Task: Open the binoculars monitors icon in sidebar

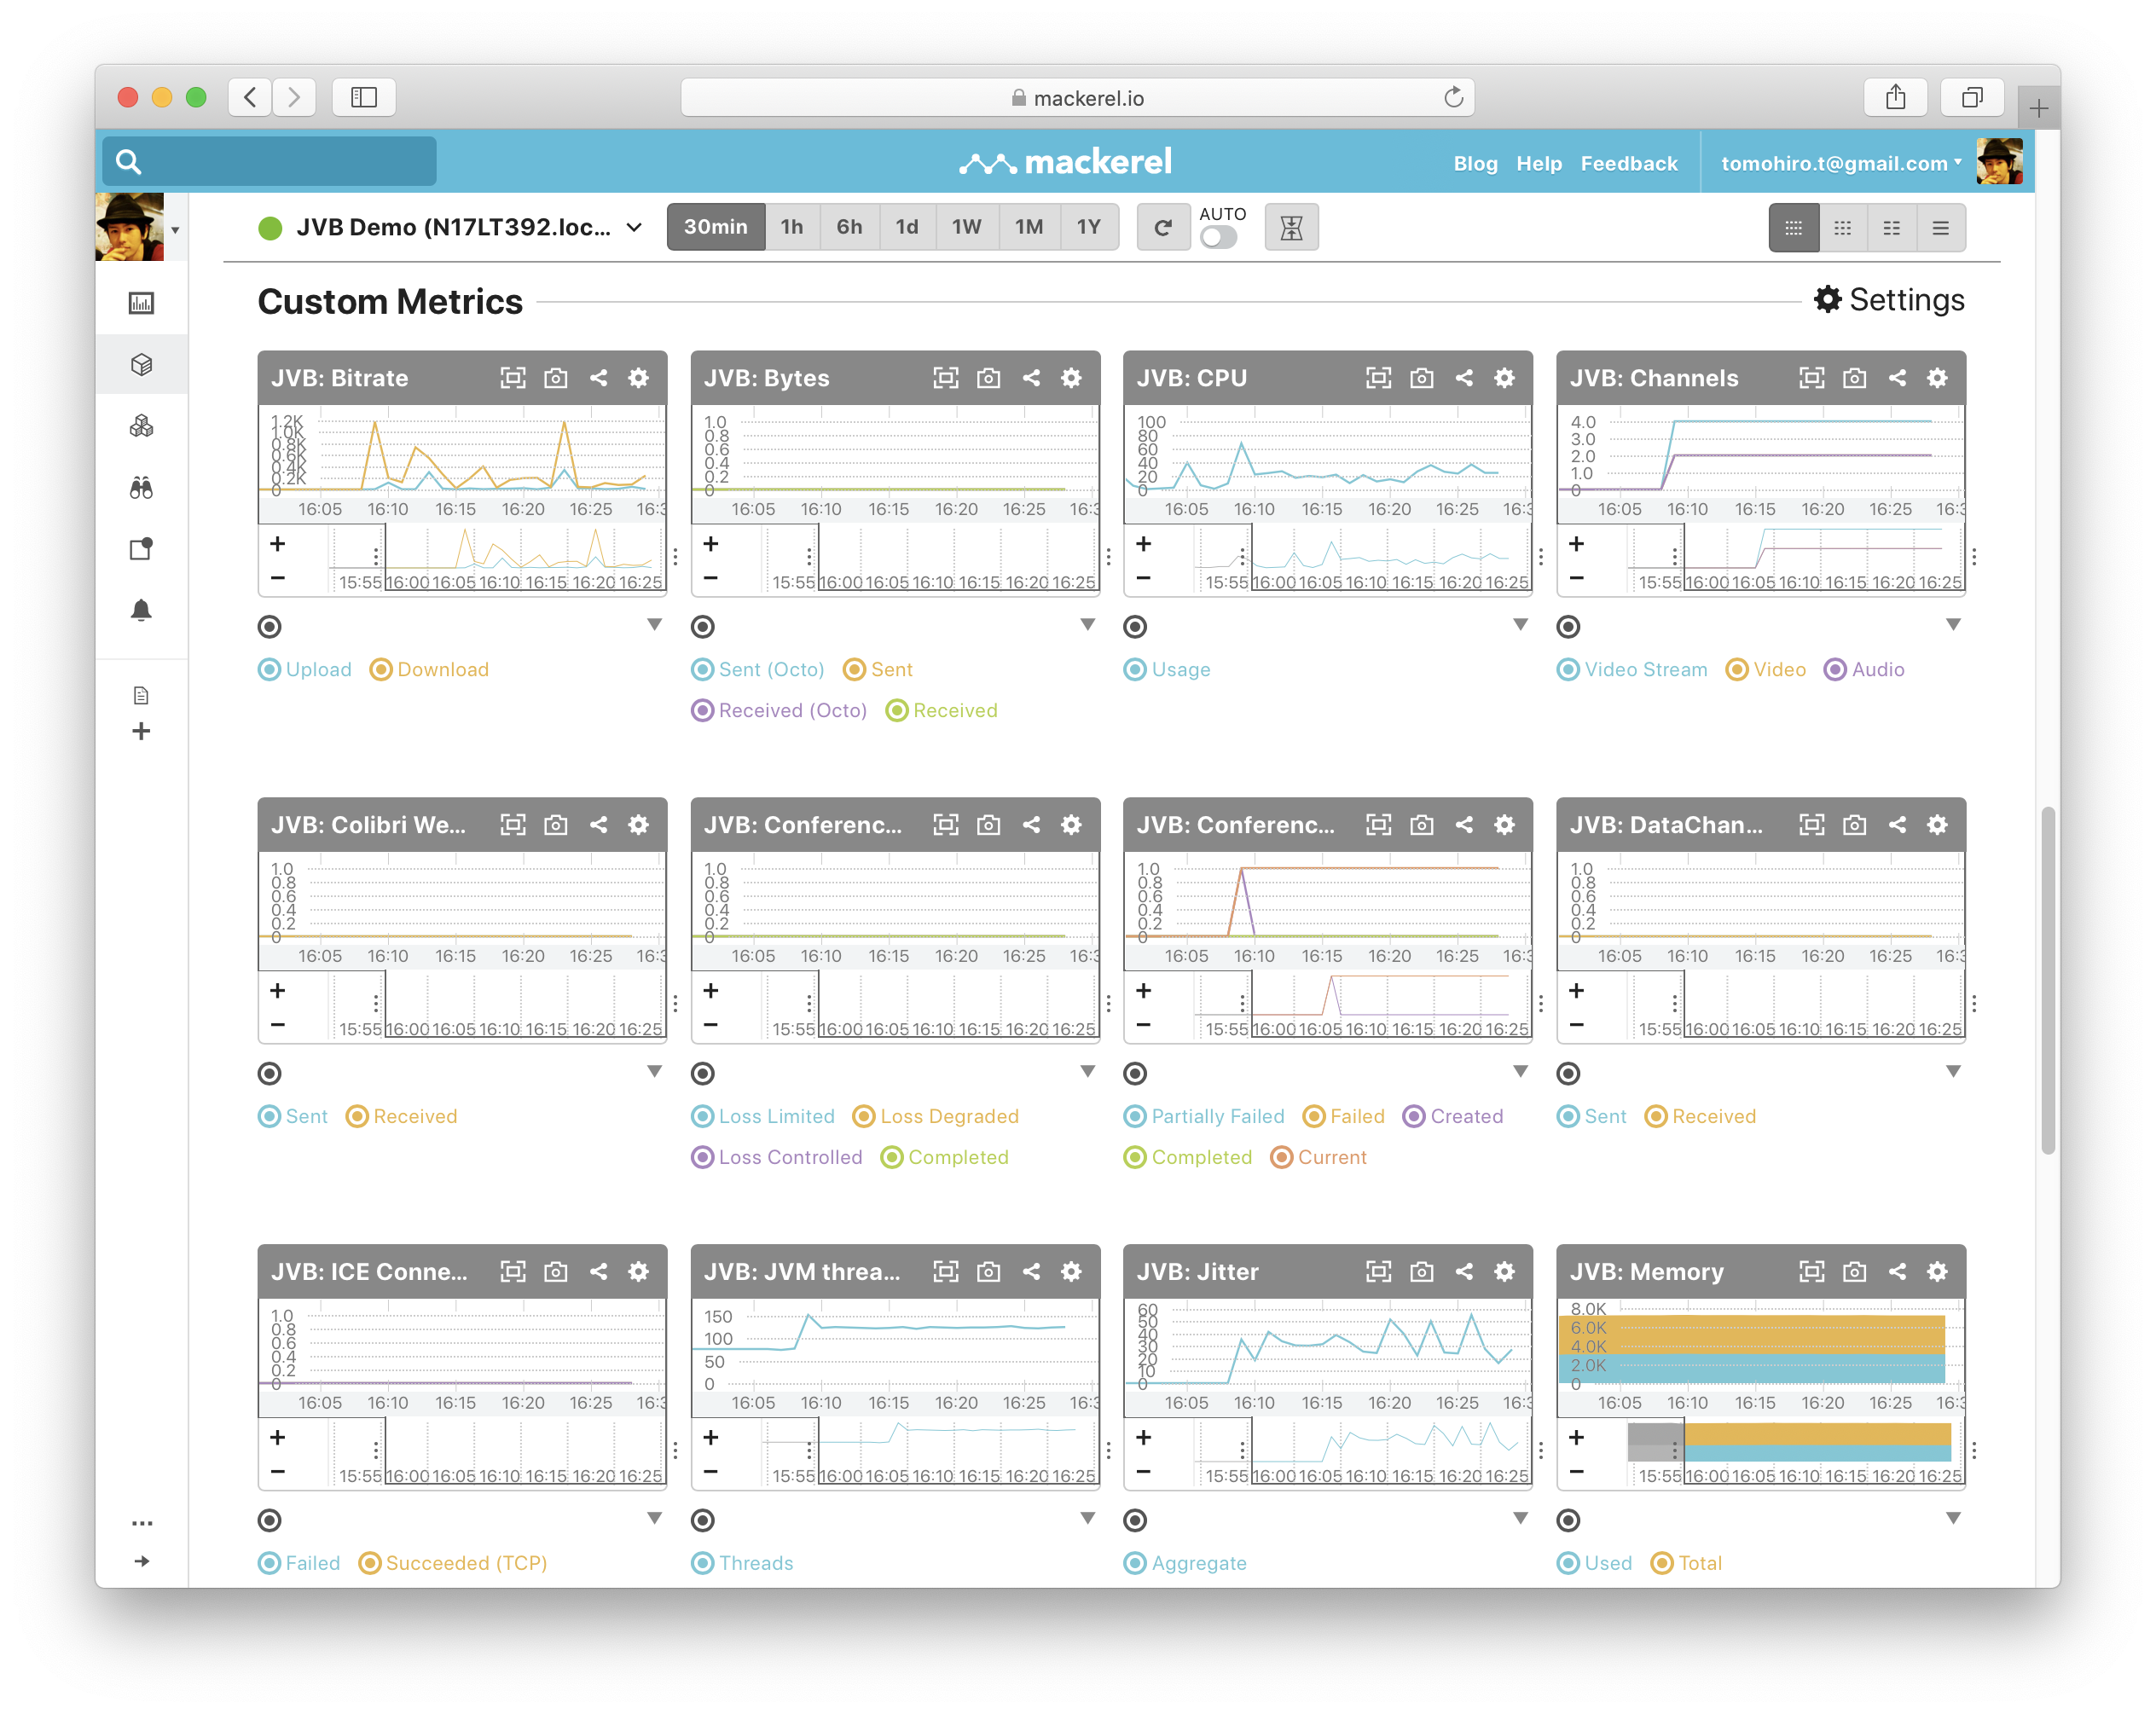Action: pyautogui.click(x=141, y=488)
